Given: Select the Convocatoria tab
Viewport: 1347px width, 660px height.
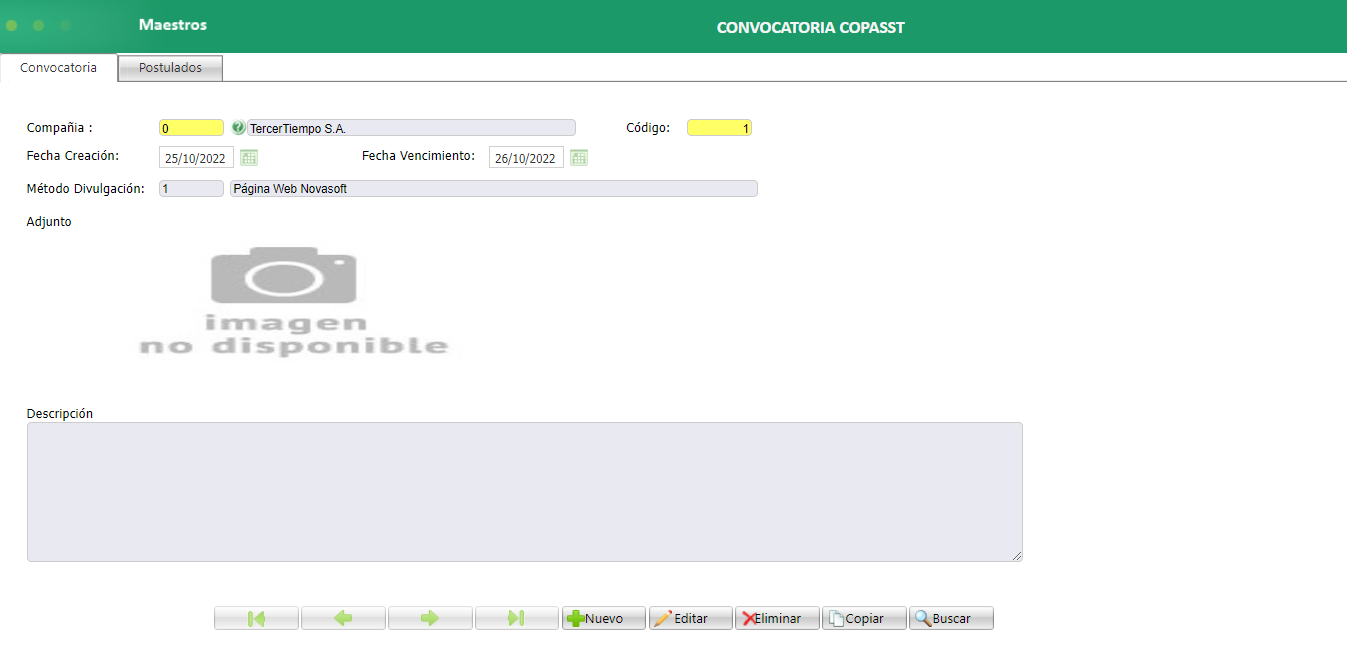Looking at the screenshot, I should (x=59, y=68).
